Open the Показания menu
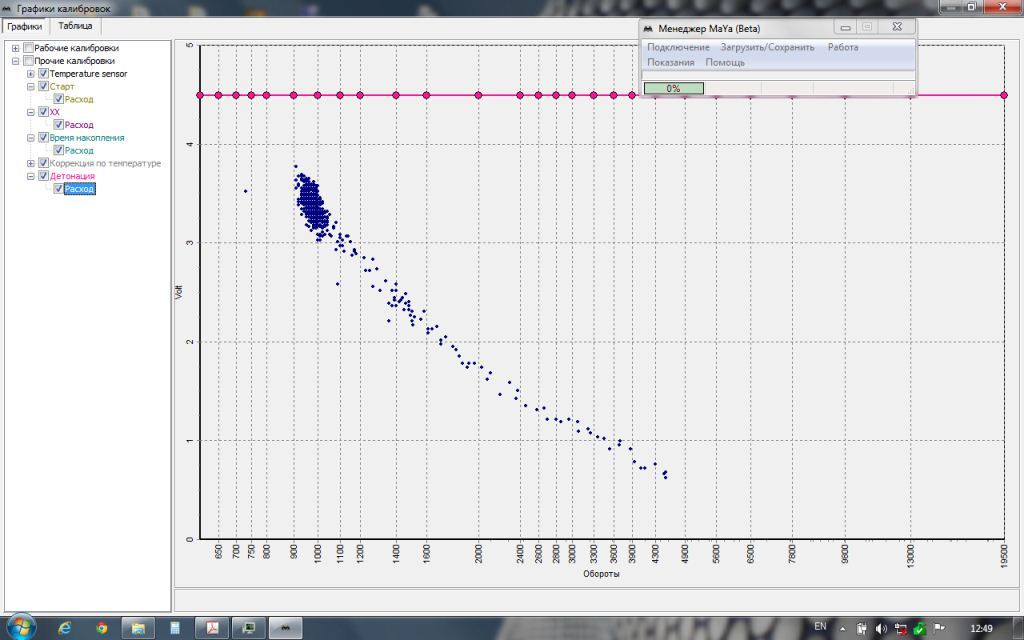1024x640 pixels. pos(671,62)
